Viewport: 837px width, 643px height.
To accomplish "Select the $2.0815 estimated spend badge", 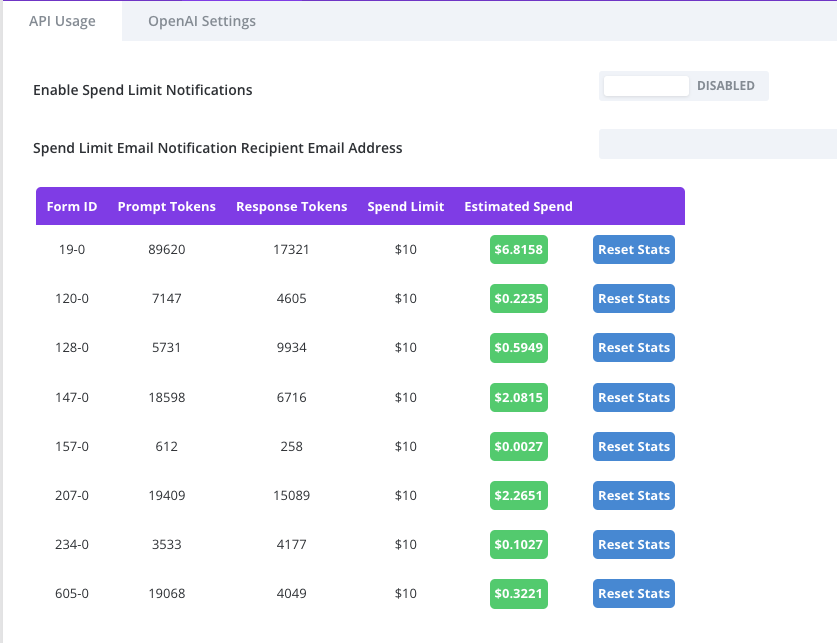I will click(x=519, y=397).
